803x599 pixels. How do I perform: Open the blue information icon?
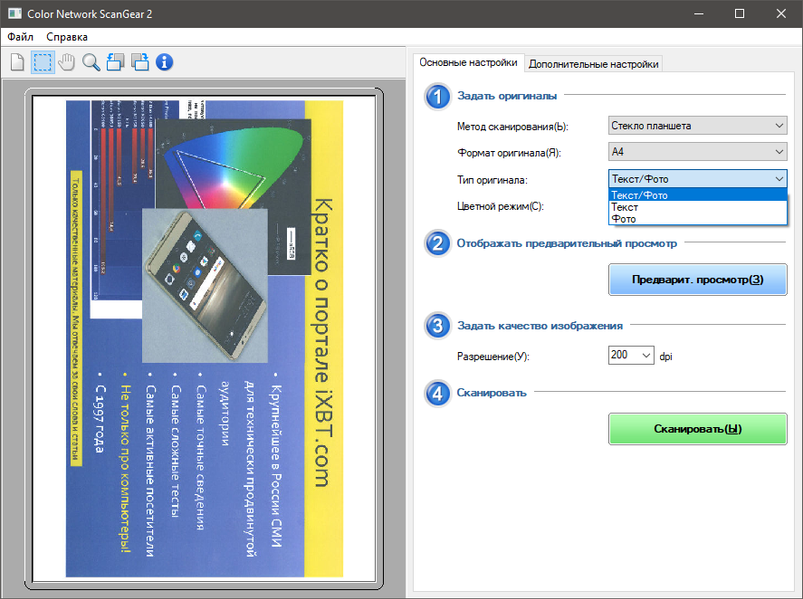point(164,62)
